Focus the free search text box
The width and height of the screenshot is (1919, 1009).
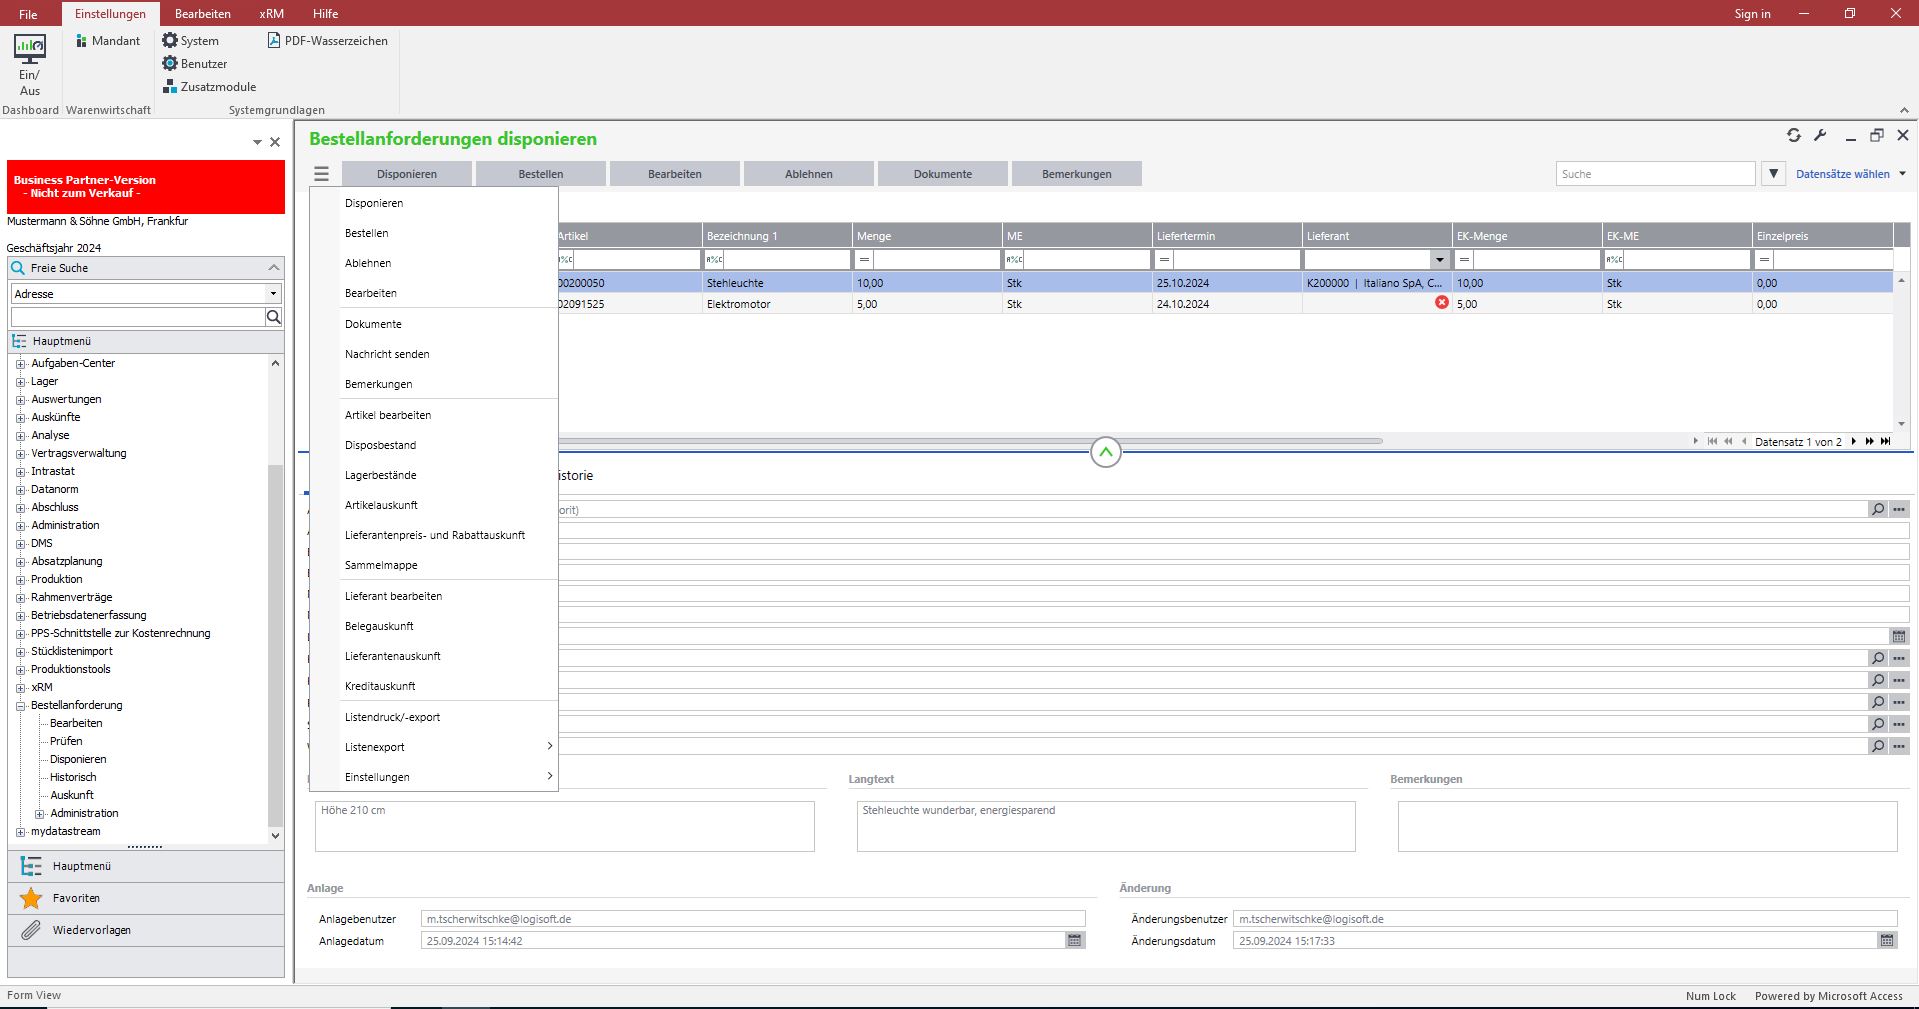click(x=138, y=317)
